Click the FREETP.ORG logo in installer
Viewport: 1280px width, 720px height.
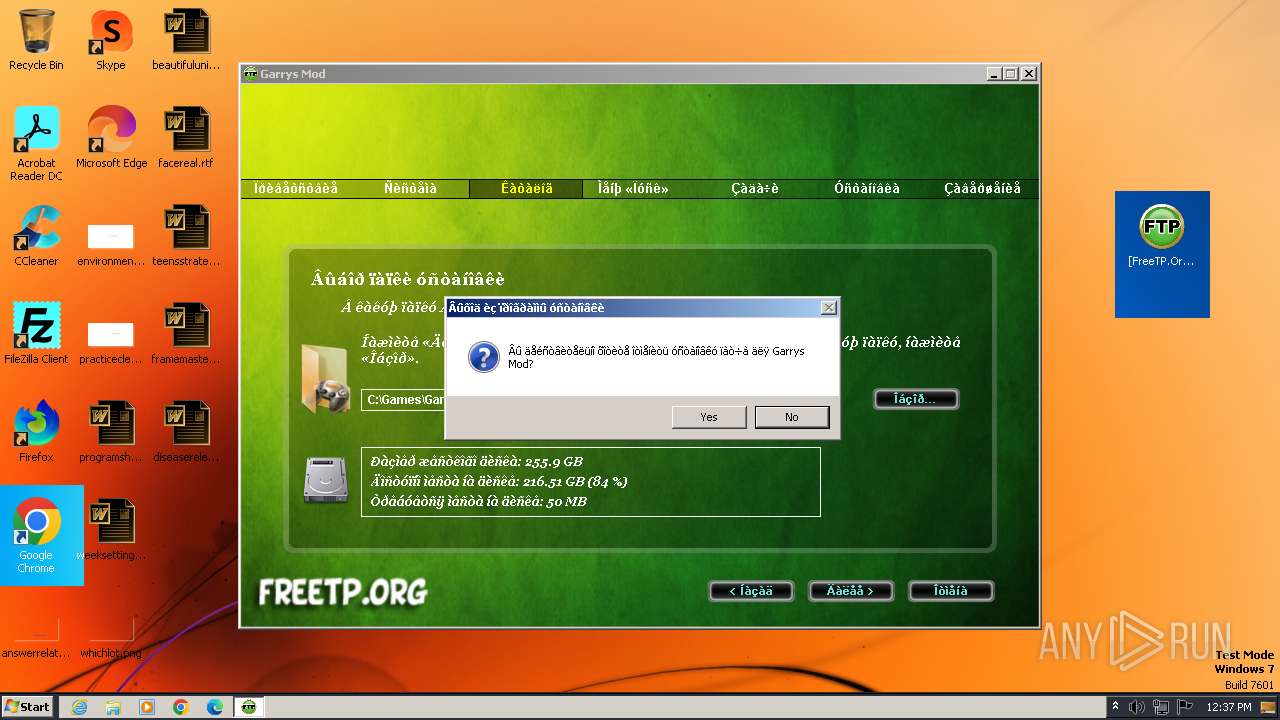tap(343, 592)
